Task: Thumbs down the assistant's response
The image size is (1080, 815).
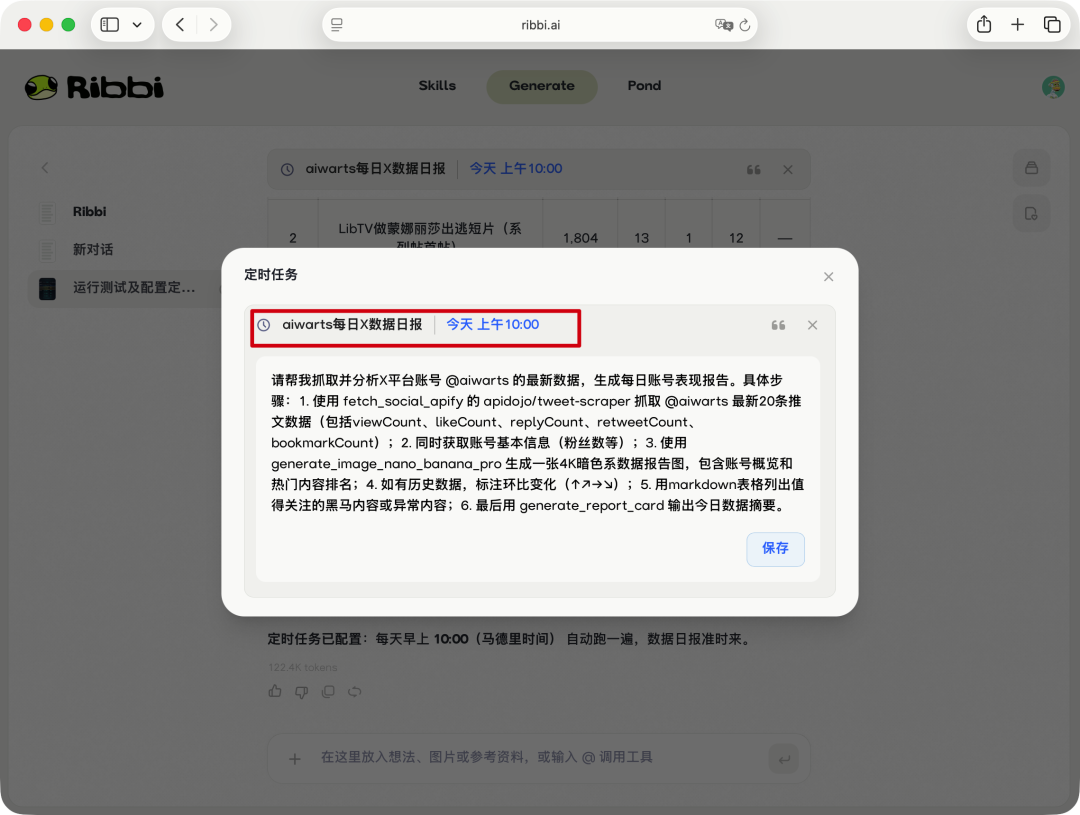Action: coord(301,691)
